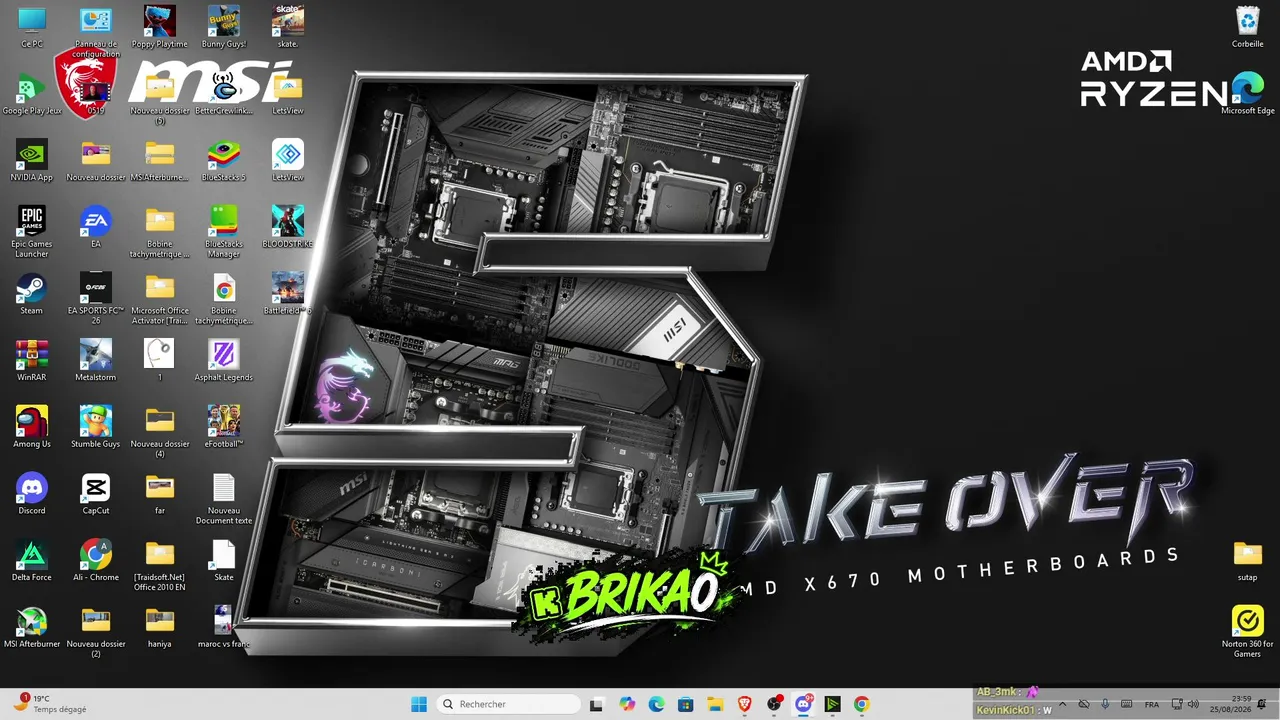The height and width of the screenshot is (720, 1280).
Task: Open the FRA keyboard language selector
Action: click(1152, 704)
